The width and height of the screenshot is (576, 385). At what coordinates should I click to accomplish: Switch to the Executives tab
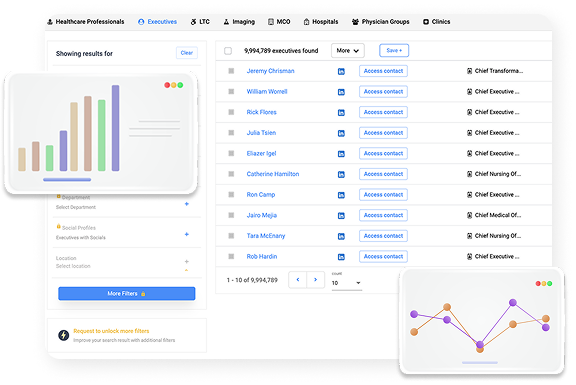157,22
